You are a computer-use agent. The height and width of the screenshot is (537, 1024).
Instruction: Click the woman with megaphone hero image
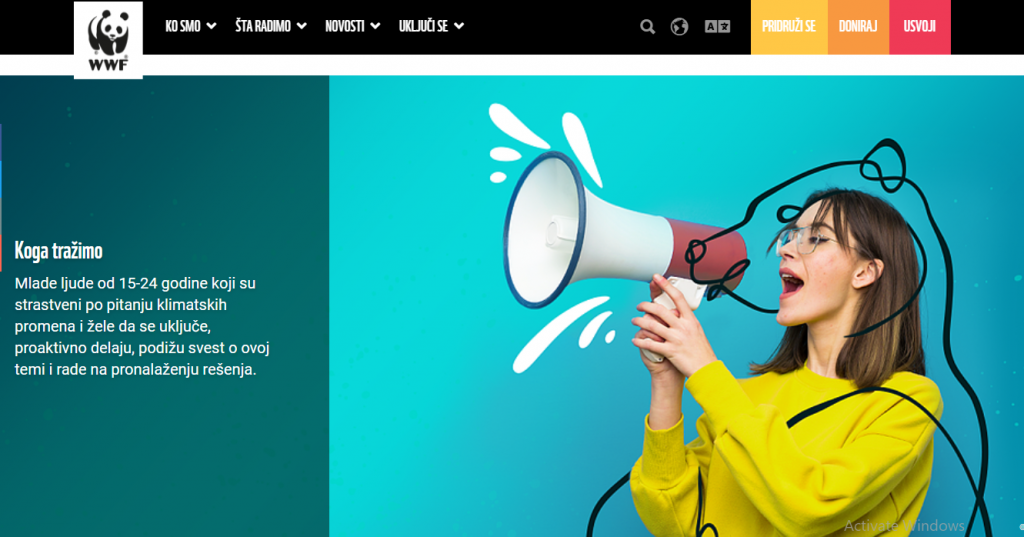coord(676,306)
